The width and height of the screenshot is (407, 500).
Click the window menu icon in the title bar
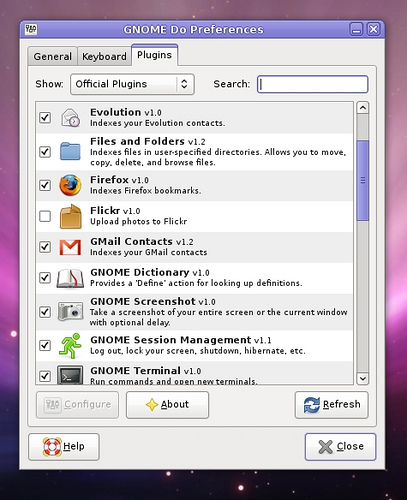[x=31, y=29]
